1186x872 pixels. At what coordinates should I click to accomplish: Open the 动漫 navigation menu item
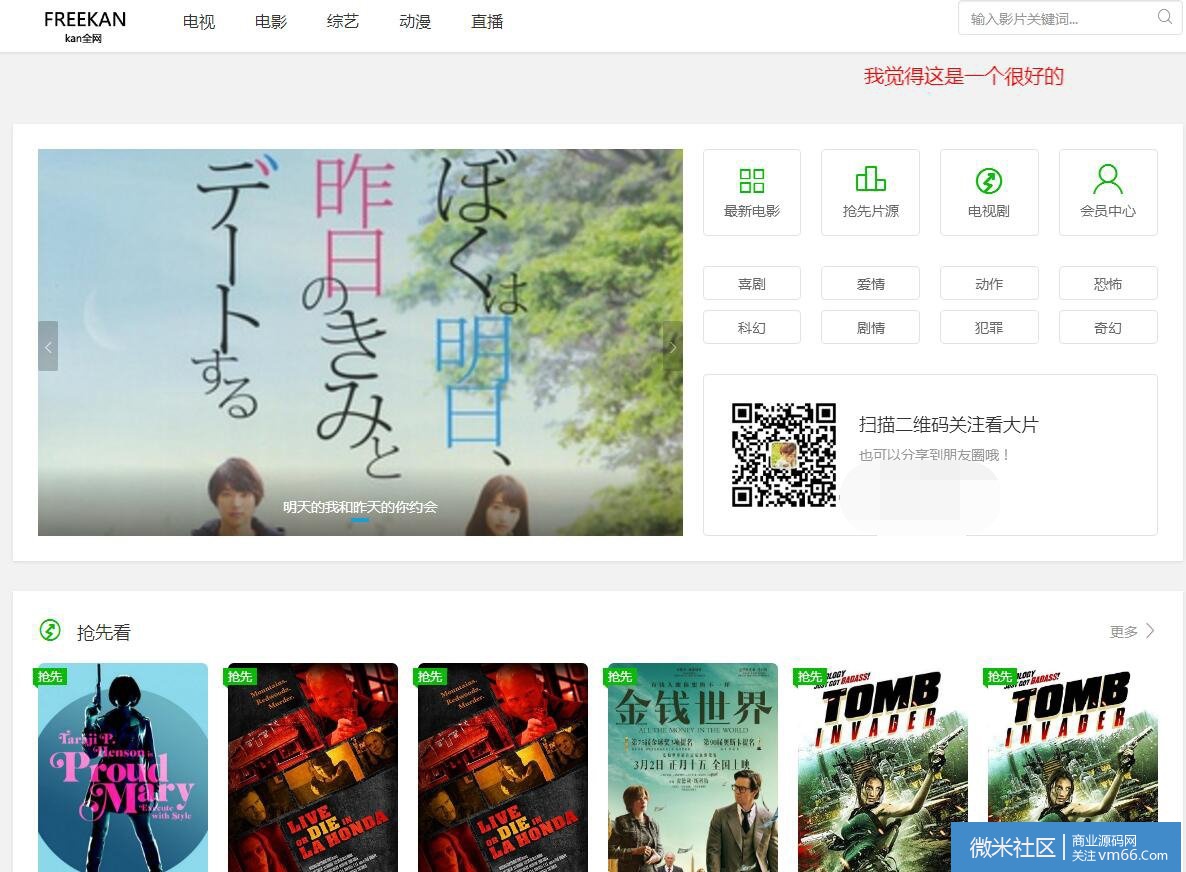click(x=414, y=22)
